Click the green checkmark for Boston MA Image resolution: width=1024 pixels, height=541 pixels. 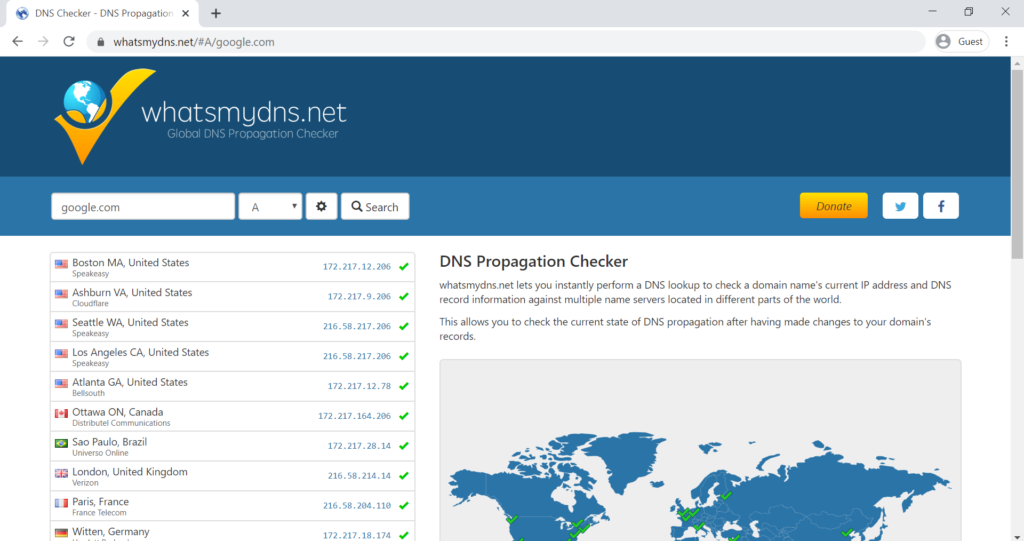(x=404, y=267)
